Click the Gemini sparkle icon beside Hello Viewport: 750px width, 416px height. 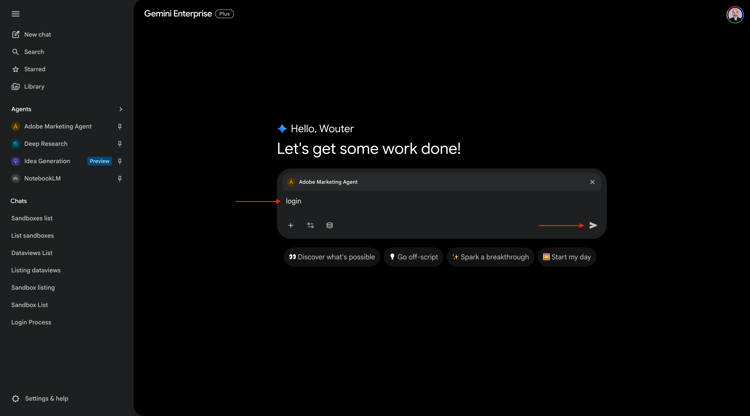click(x=282, y=129)
